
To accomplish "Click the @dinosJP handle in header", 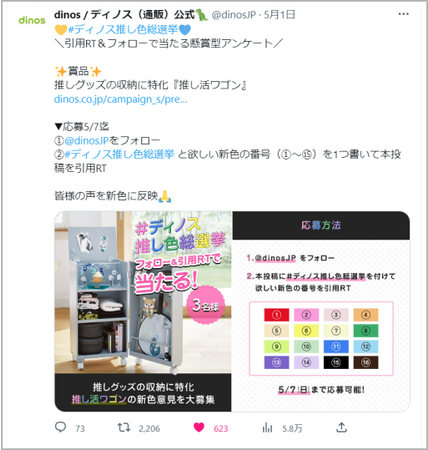I will (234, 15).
